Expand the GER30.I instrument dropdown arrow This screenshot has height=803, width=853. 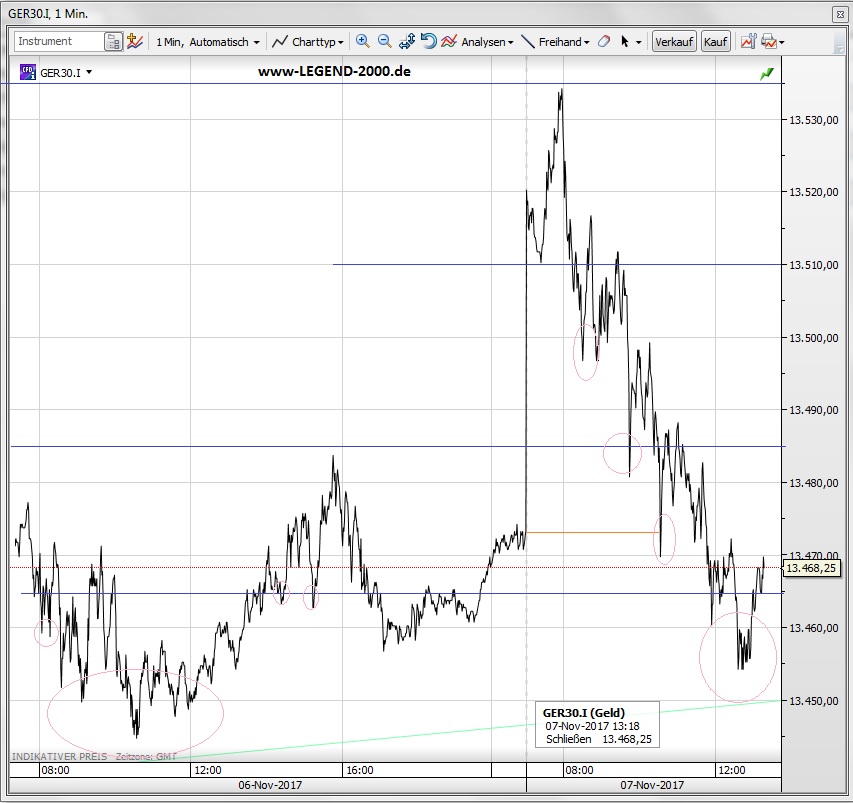(x=89, y=72)
